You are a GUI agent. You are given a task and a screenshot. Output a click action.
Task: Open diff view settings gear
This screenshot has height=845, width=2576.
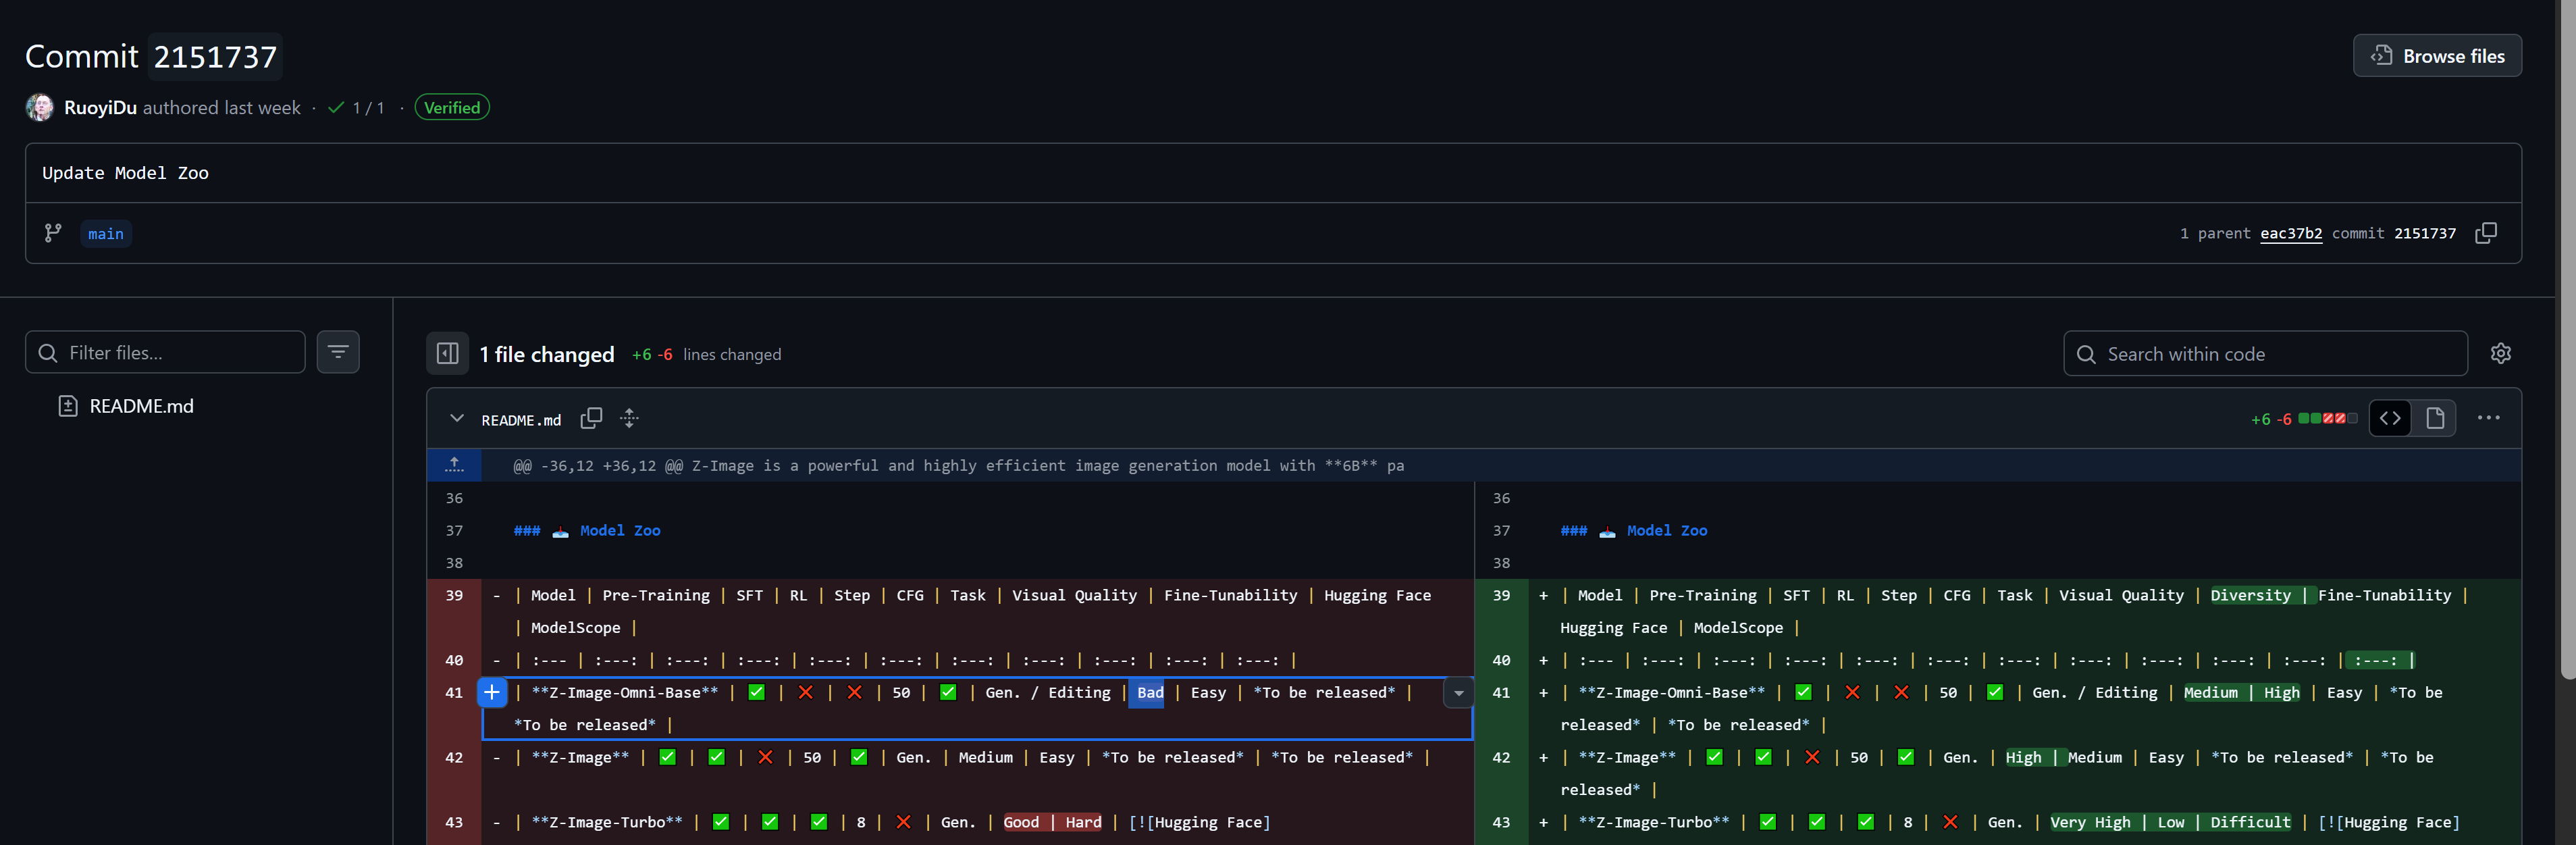[2500, 354]
